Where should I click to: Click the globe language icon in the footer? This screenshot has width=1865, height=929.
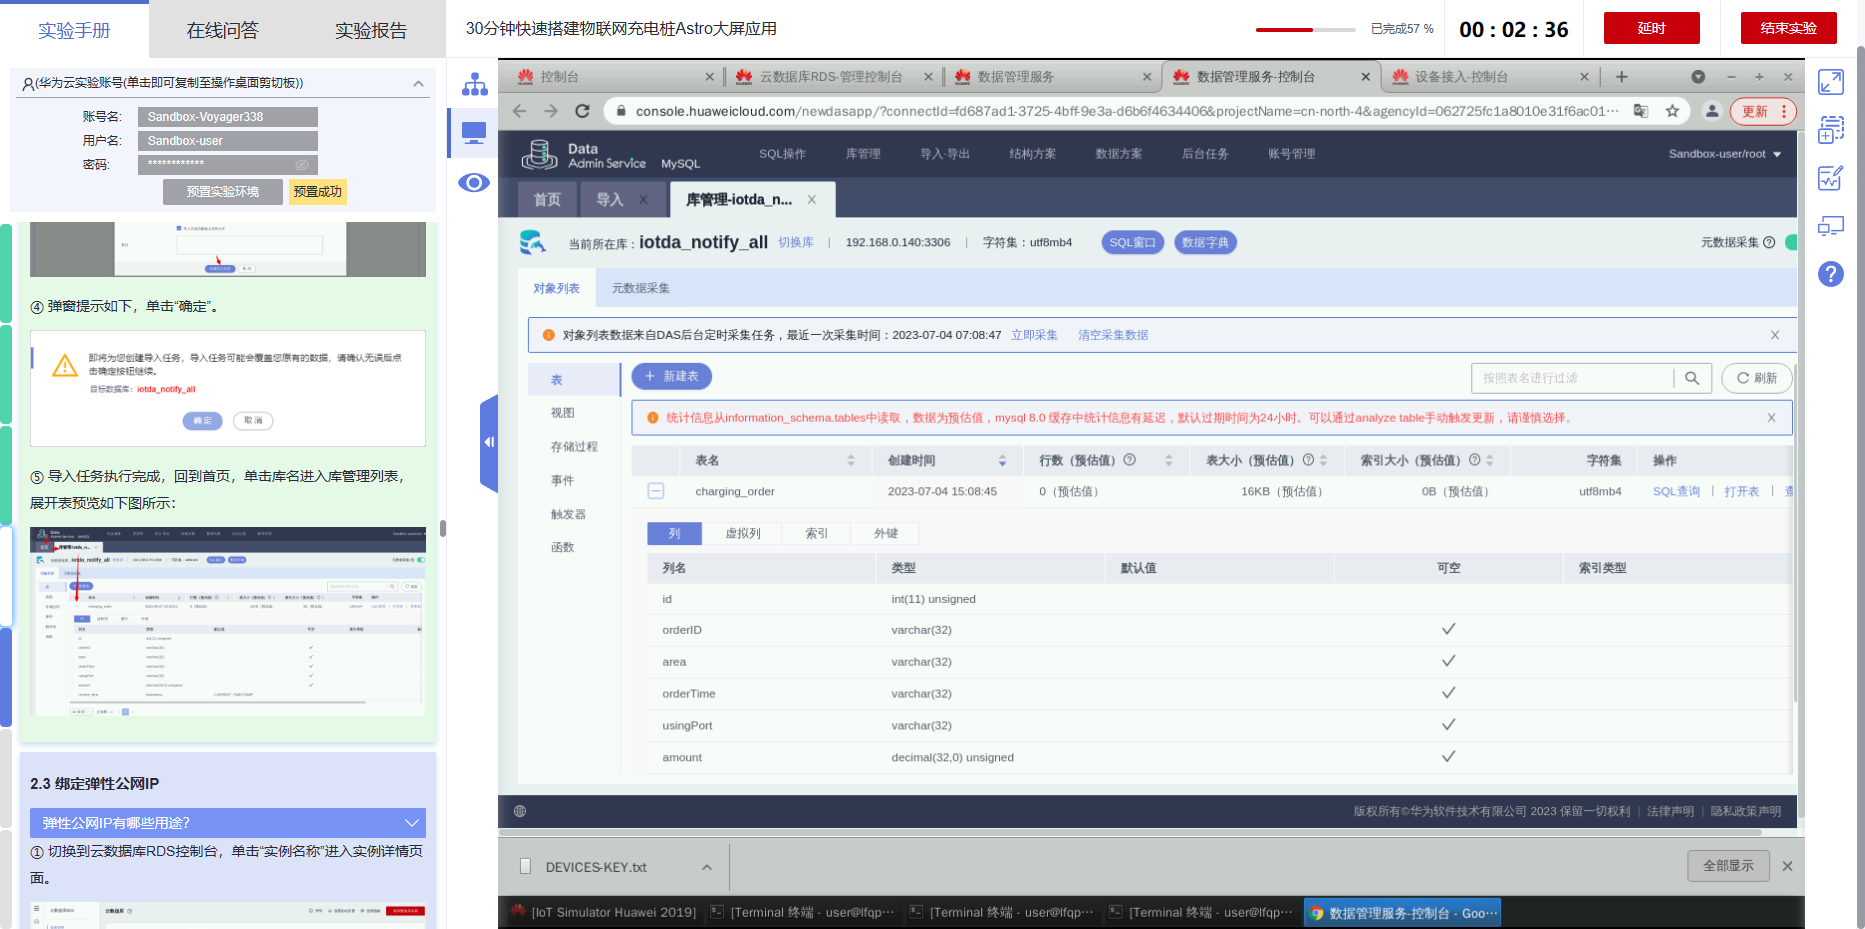coord(520,811)
